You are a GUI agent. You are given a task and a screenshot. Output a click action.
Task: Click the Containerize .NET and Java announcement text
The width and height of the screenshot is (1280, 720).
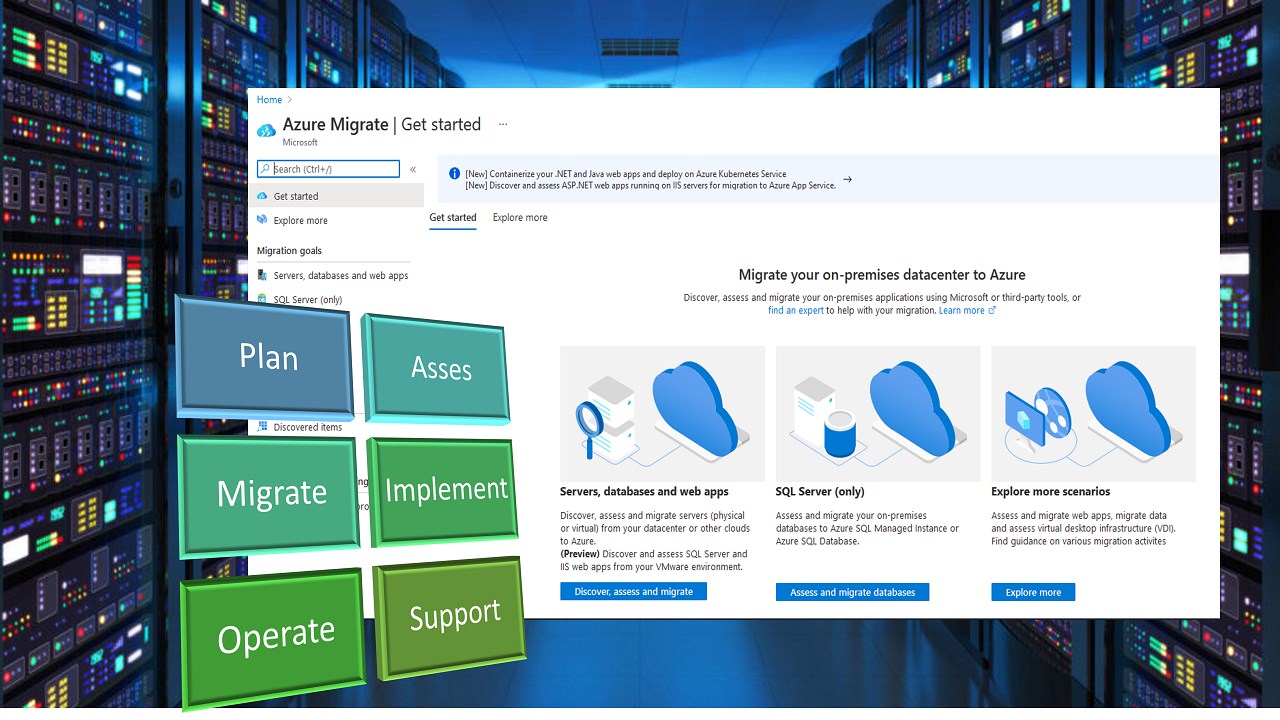pos(625,174)
